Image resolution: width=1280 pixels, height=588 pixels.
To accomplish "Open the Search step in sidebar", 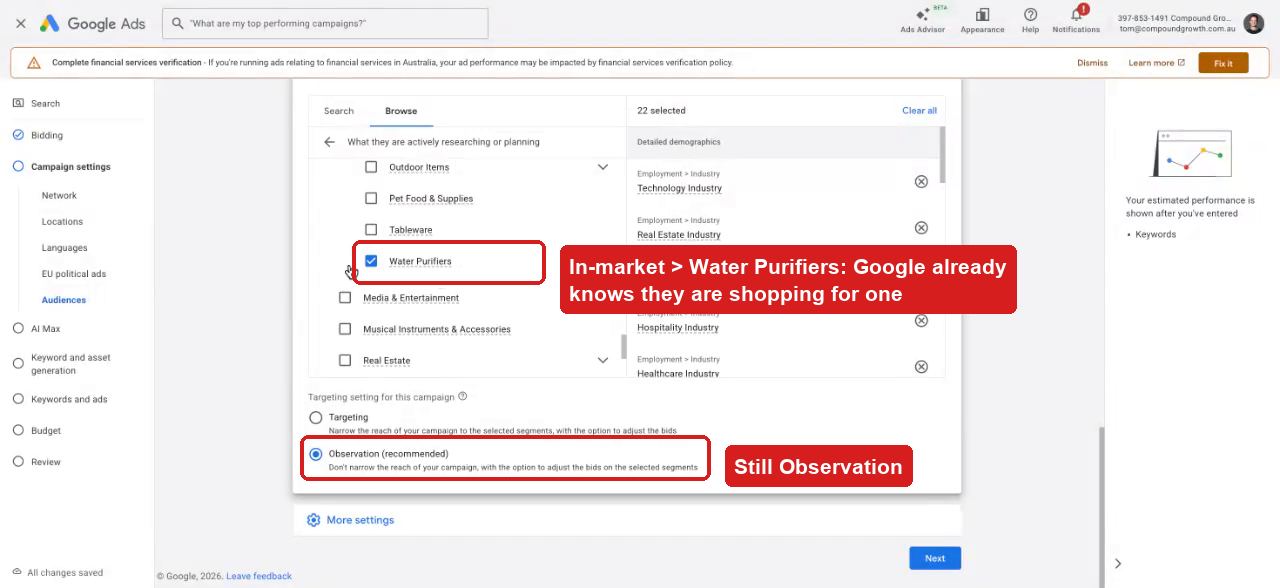I will (x=45, y=103).
